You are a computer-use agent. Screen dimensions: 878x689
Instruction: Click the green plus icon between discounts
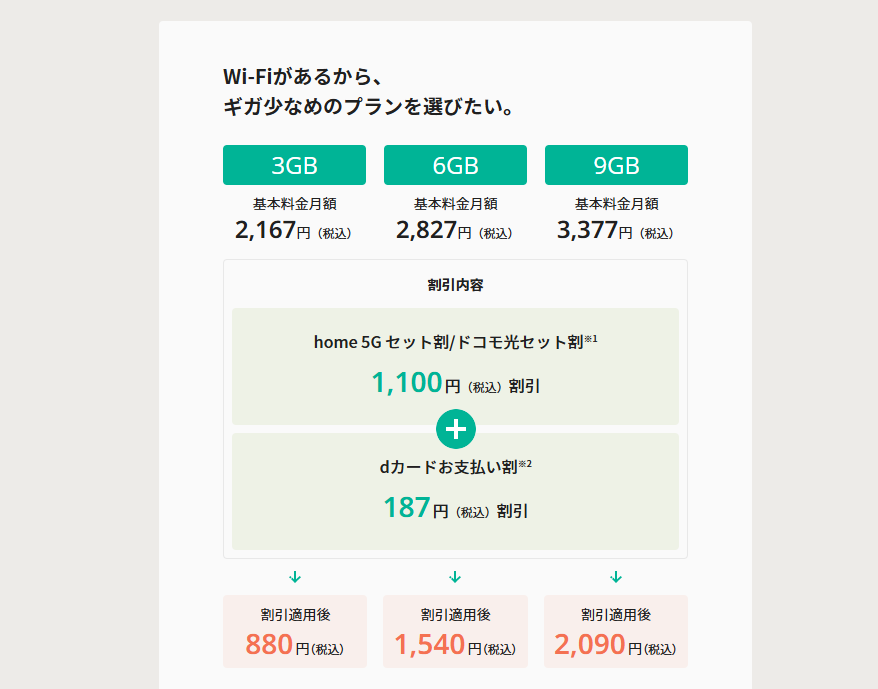[456, 429]
